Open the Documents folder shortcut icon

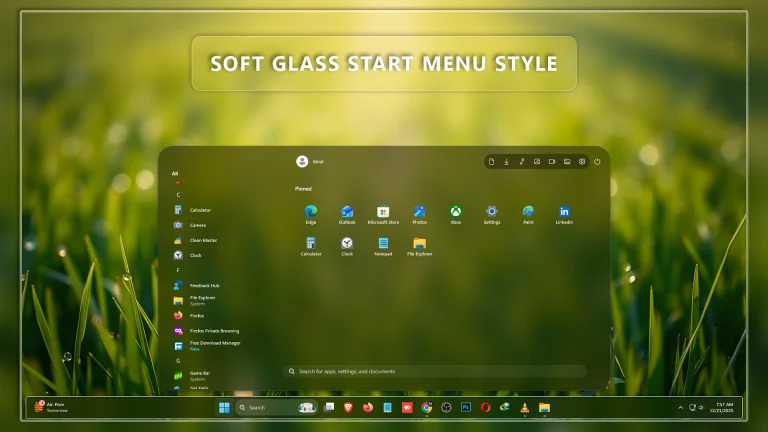[491, 162]
